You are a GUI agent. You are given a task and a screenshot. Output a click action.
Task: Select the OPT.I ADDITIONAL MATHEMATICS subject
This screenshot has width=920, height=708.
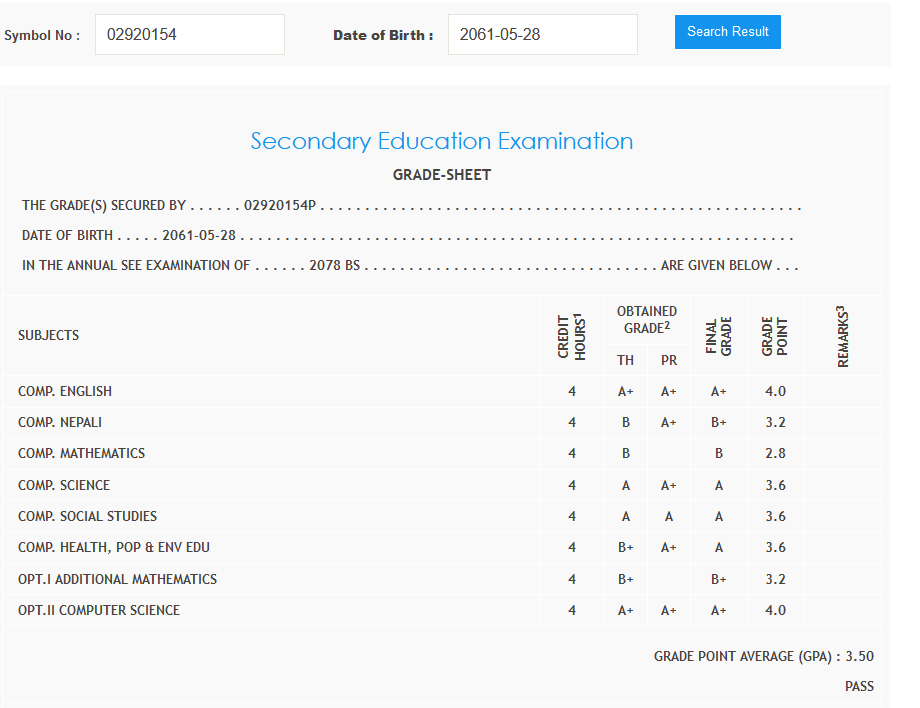(x=117, y=579)
